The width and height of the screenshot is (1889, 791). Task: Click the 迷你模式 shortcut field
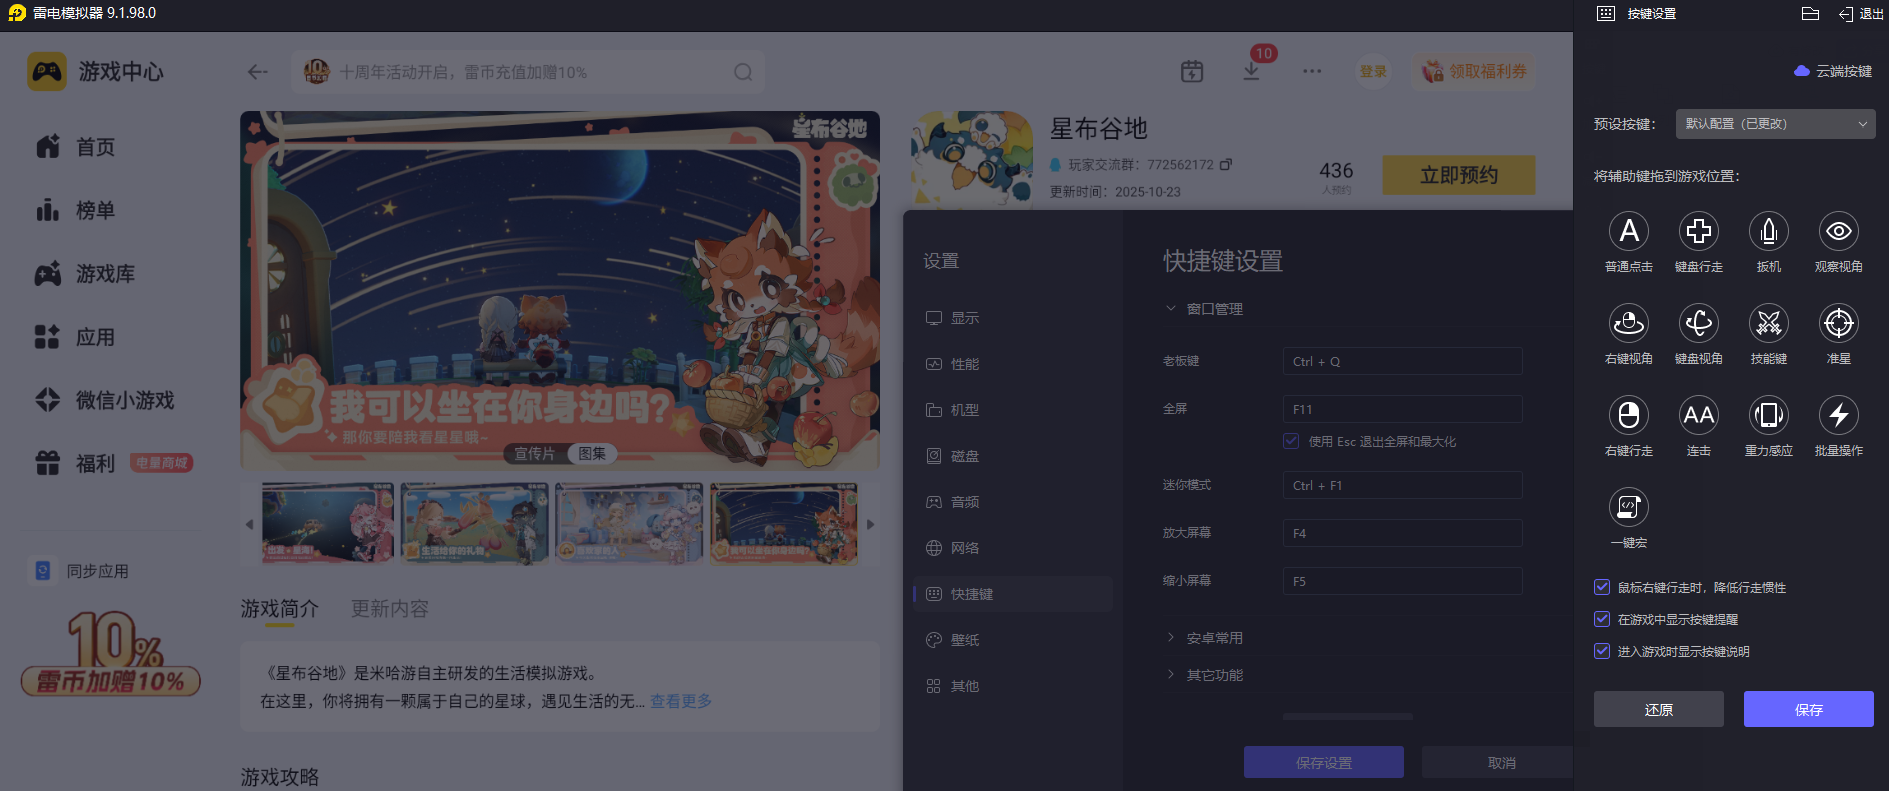coord(1402,485)
